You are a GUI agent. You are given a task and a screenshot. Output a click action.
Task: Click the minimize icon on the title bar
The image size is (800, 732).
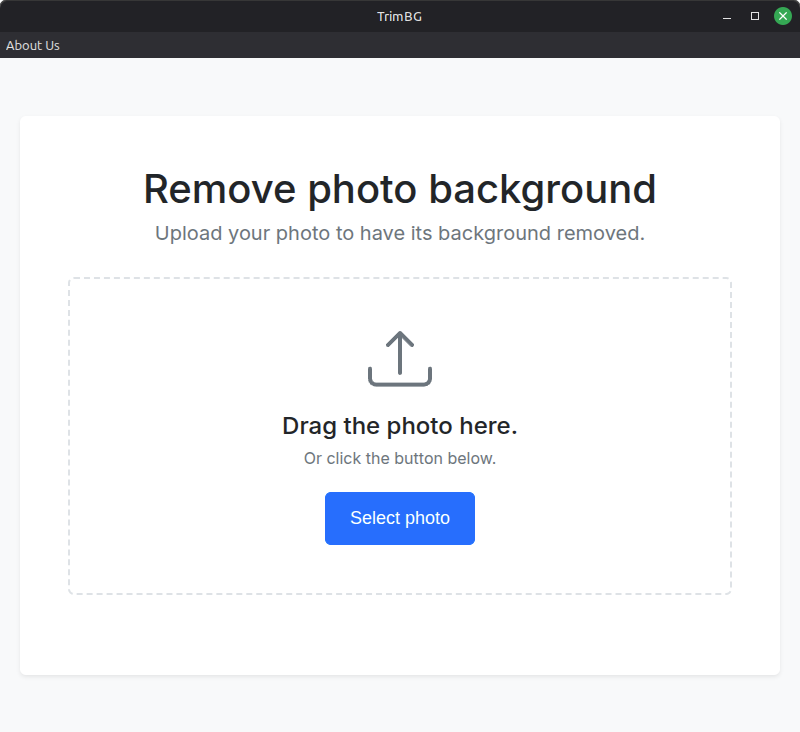point(725,16)
